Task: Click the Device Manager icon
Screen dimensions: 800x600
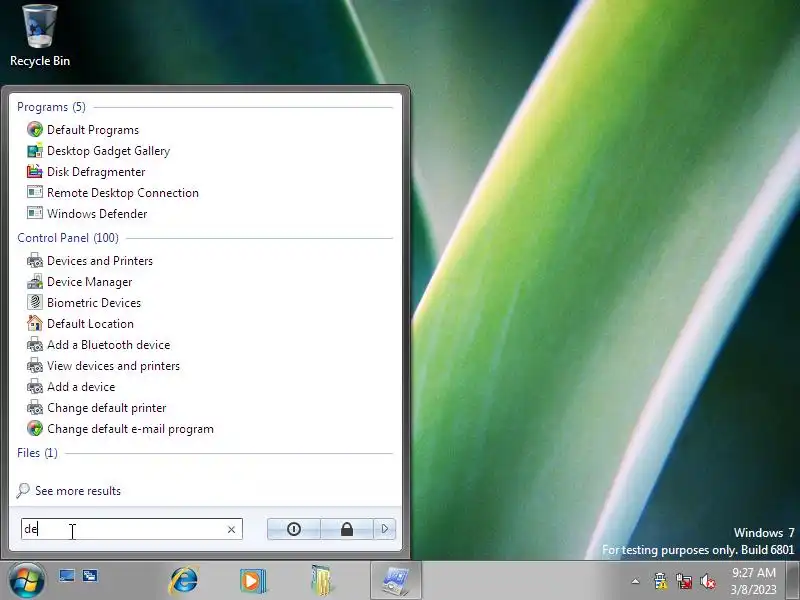Action: point(35,281)
